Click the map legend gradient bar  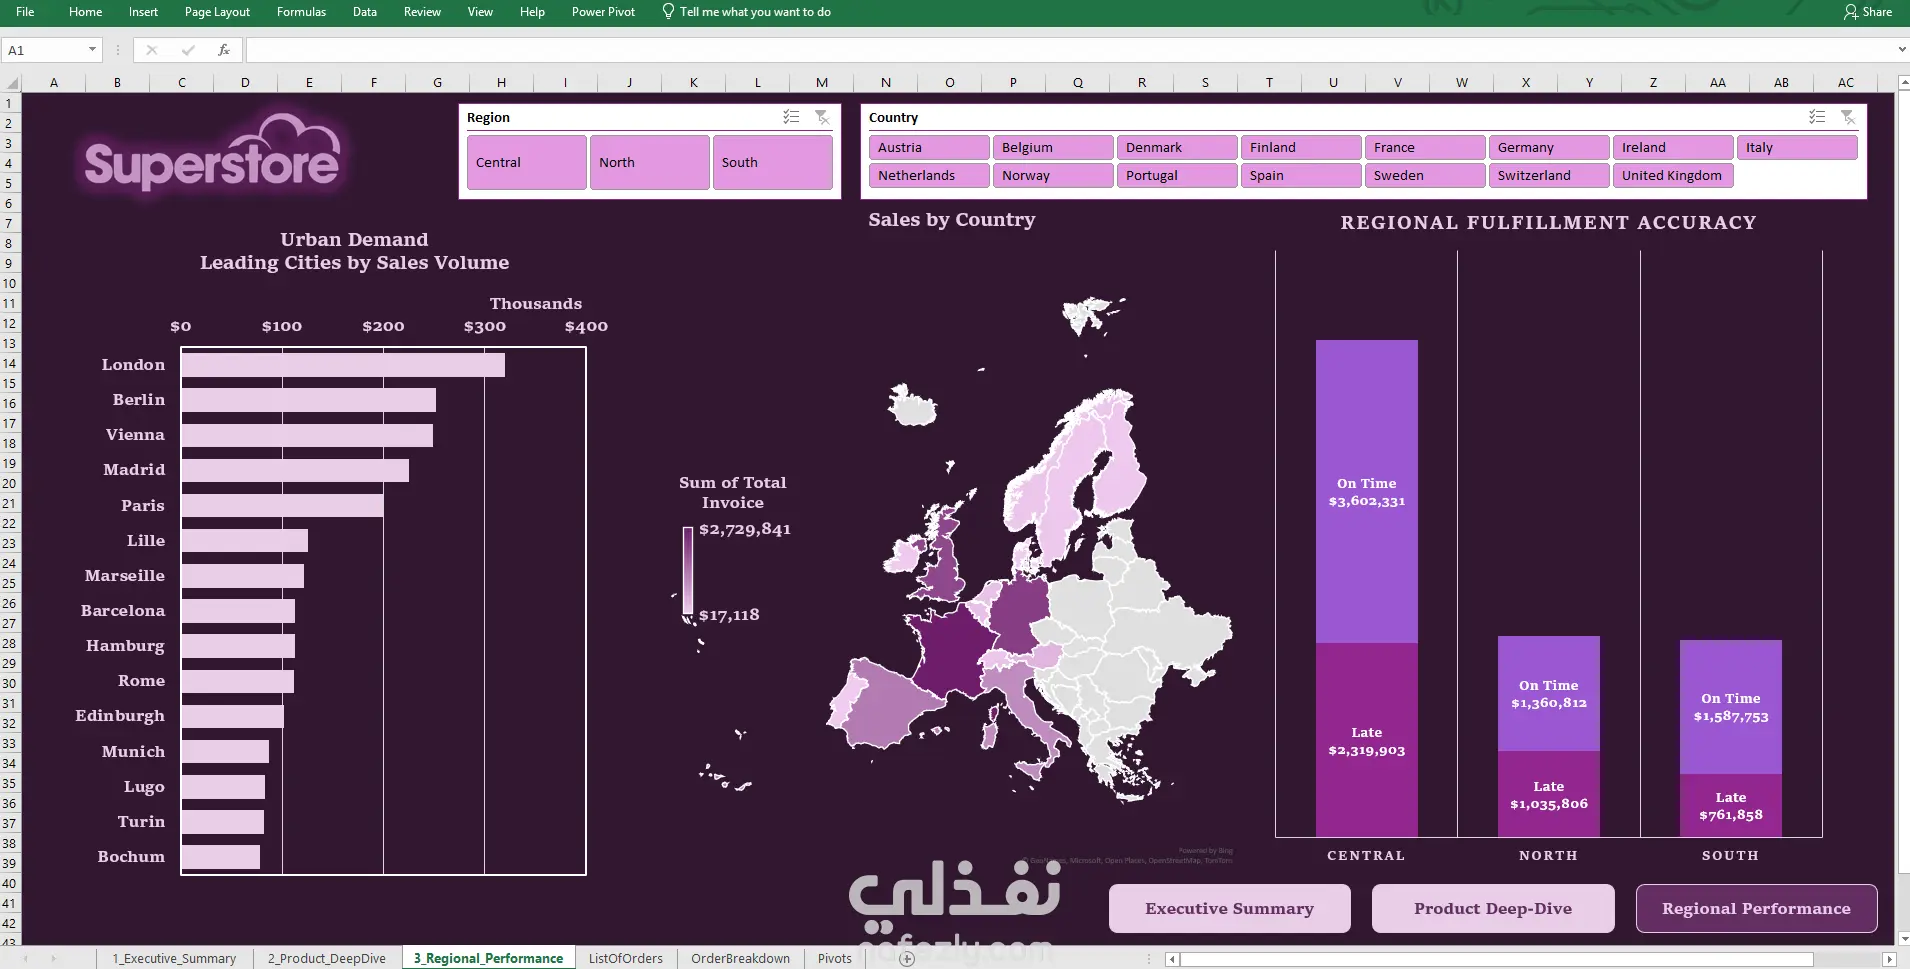[688, 570]
